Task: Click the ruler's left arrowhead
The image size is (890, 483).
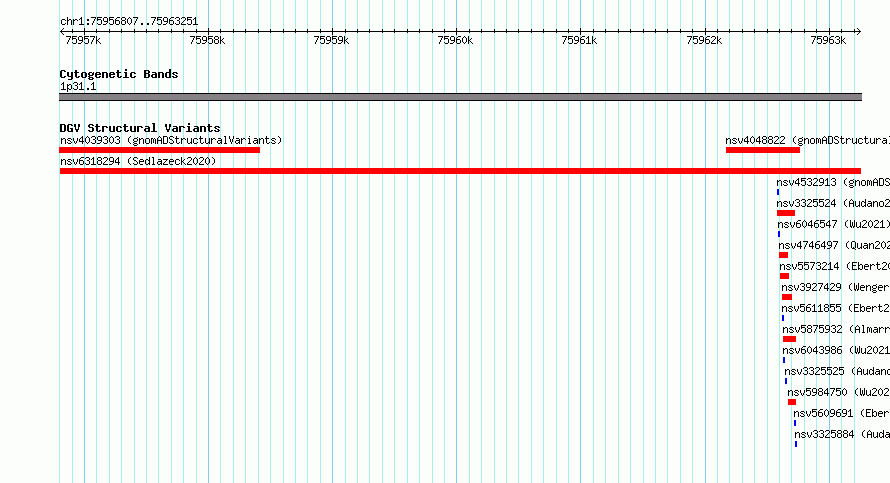Action: [x=62, y=32]
